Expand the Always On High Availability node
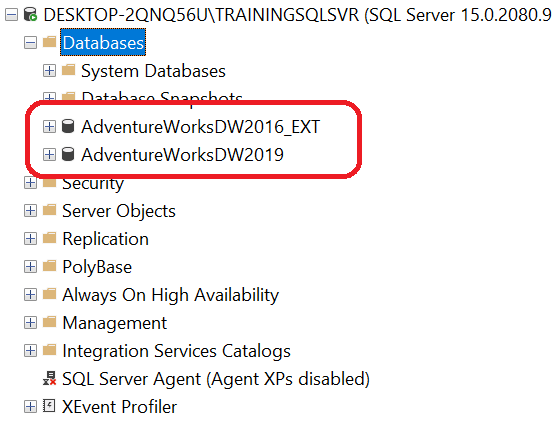The image size is (552, 436). point(30,295)
